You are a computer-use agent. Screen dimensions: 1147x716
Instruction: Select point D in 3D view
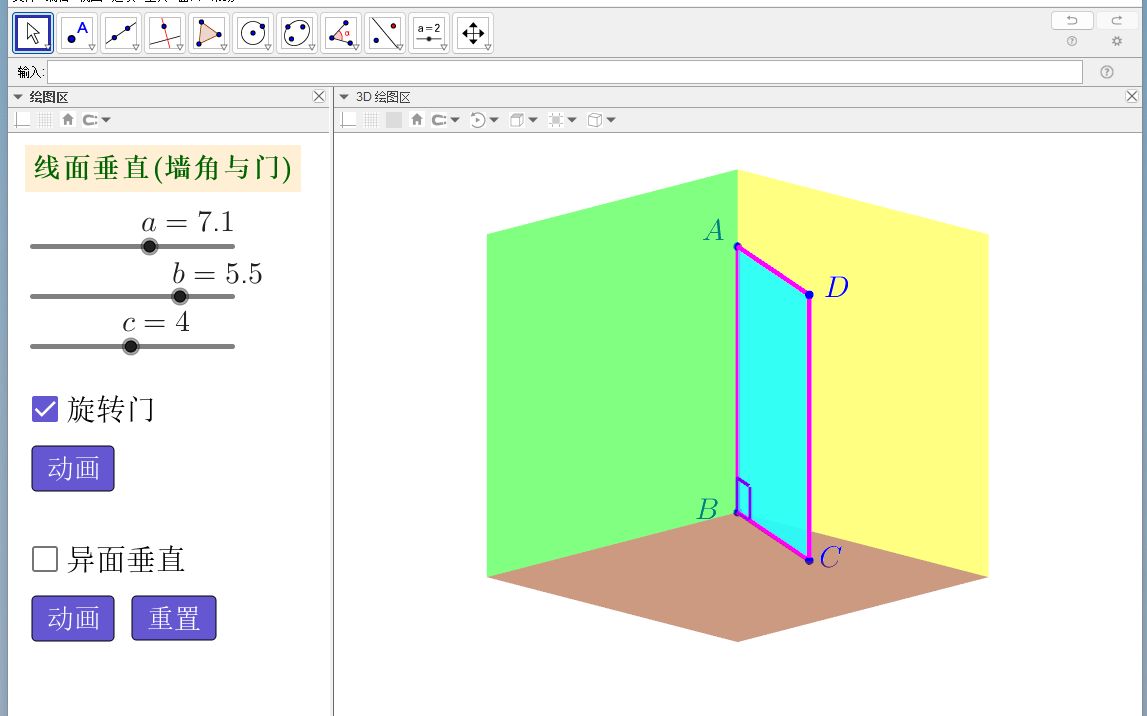click(809, 295)
